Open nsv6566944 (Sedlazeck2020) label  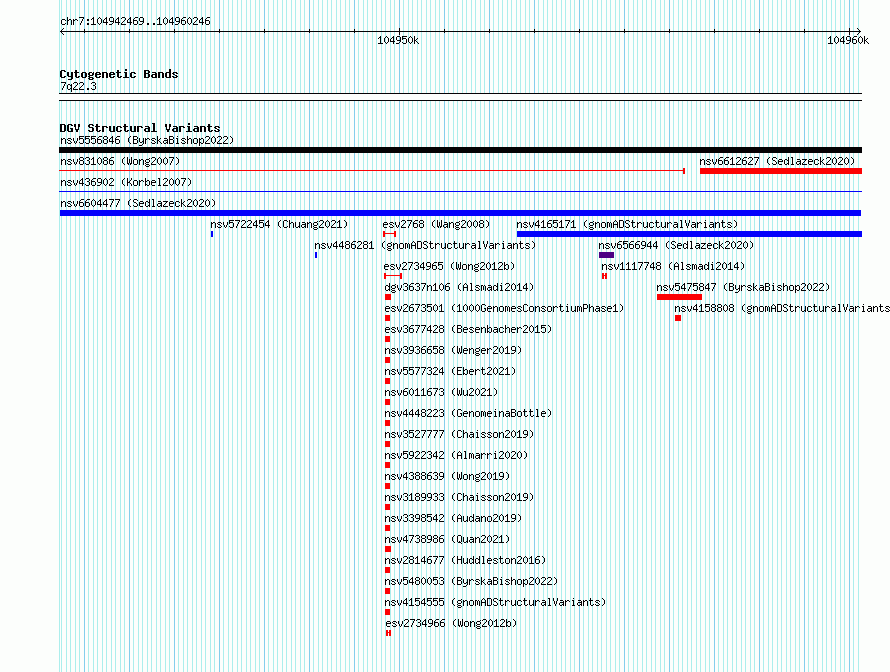click(676, 245)
